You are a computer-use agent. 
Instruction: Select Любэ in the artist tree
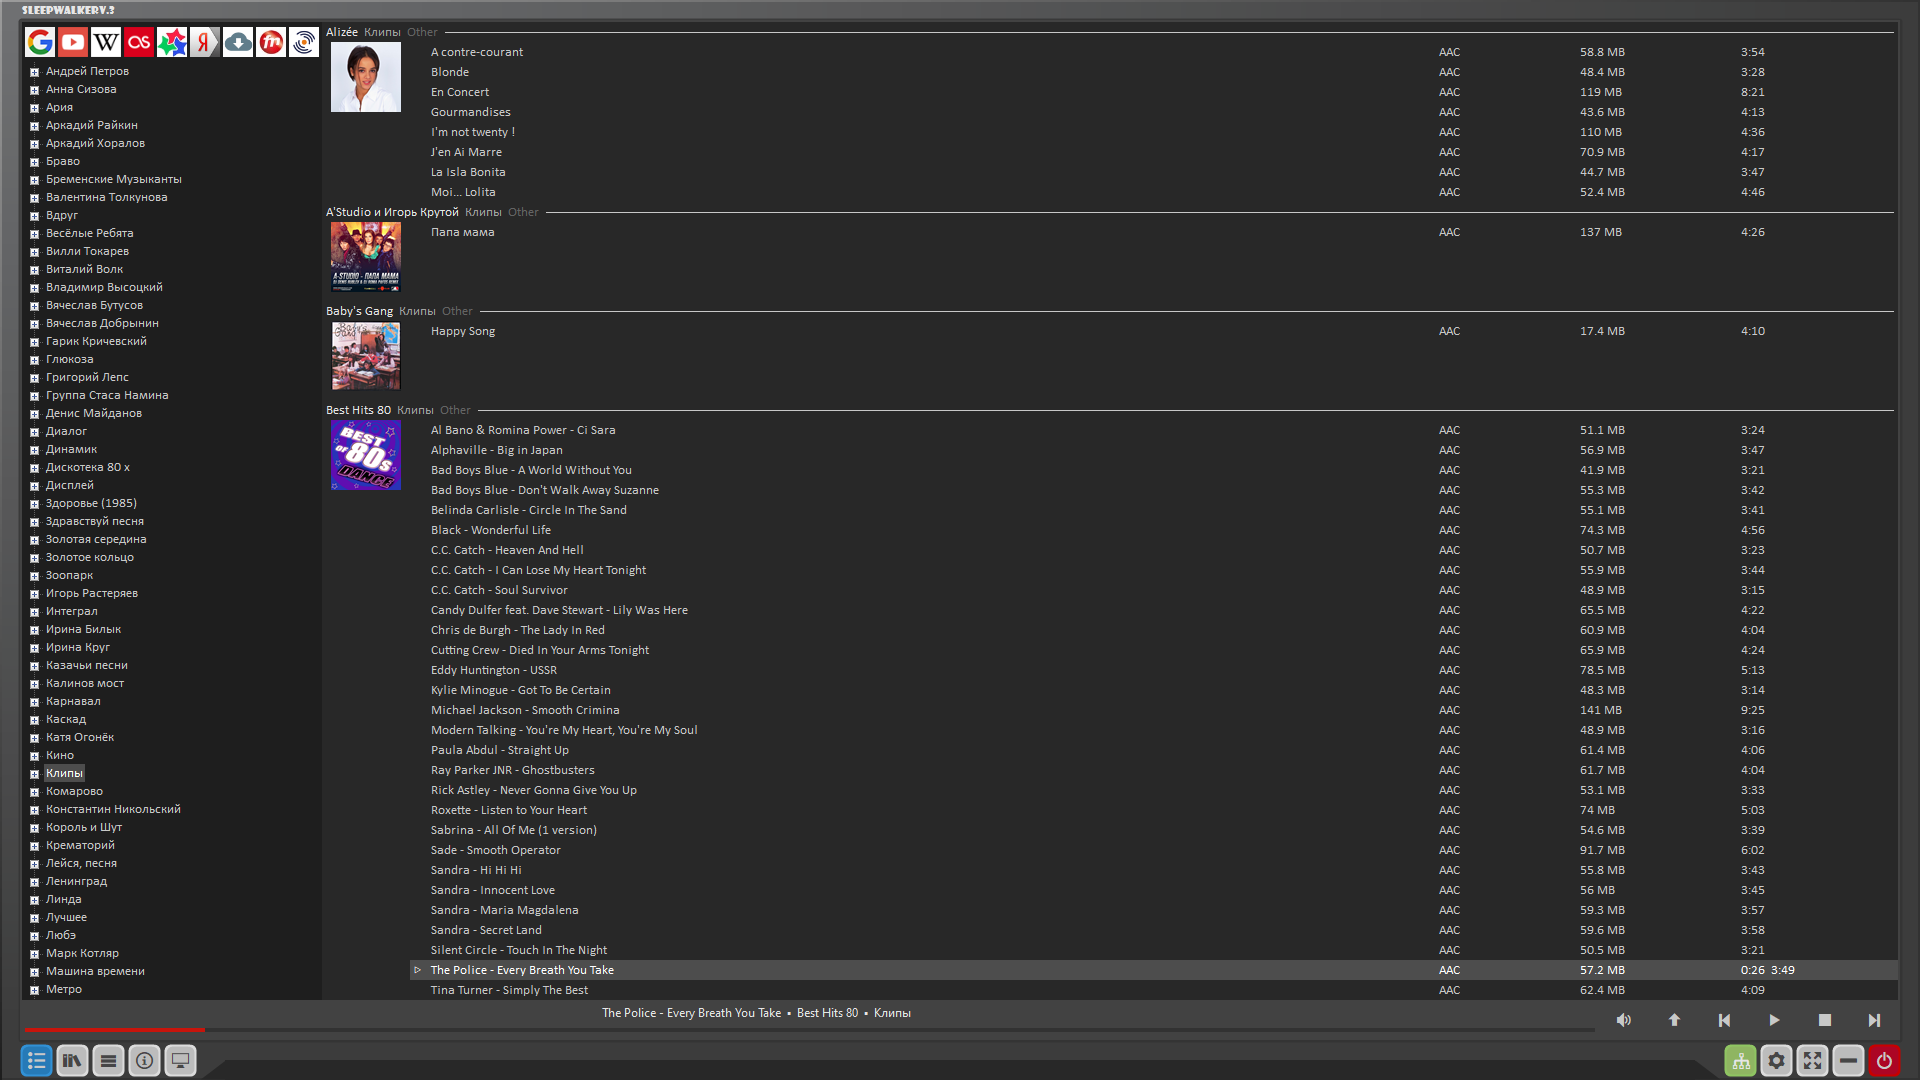pyautogui.click(x=61, y=935)
